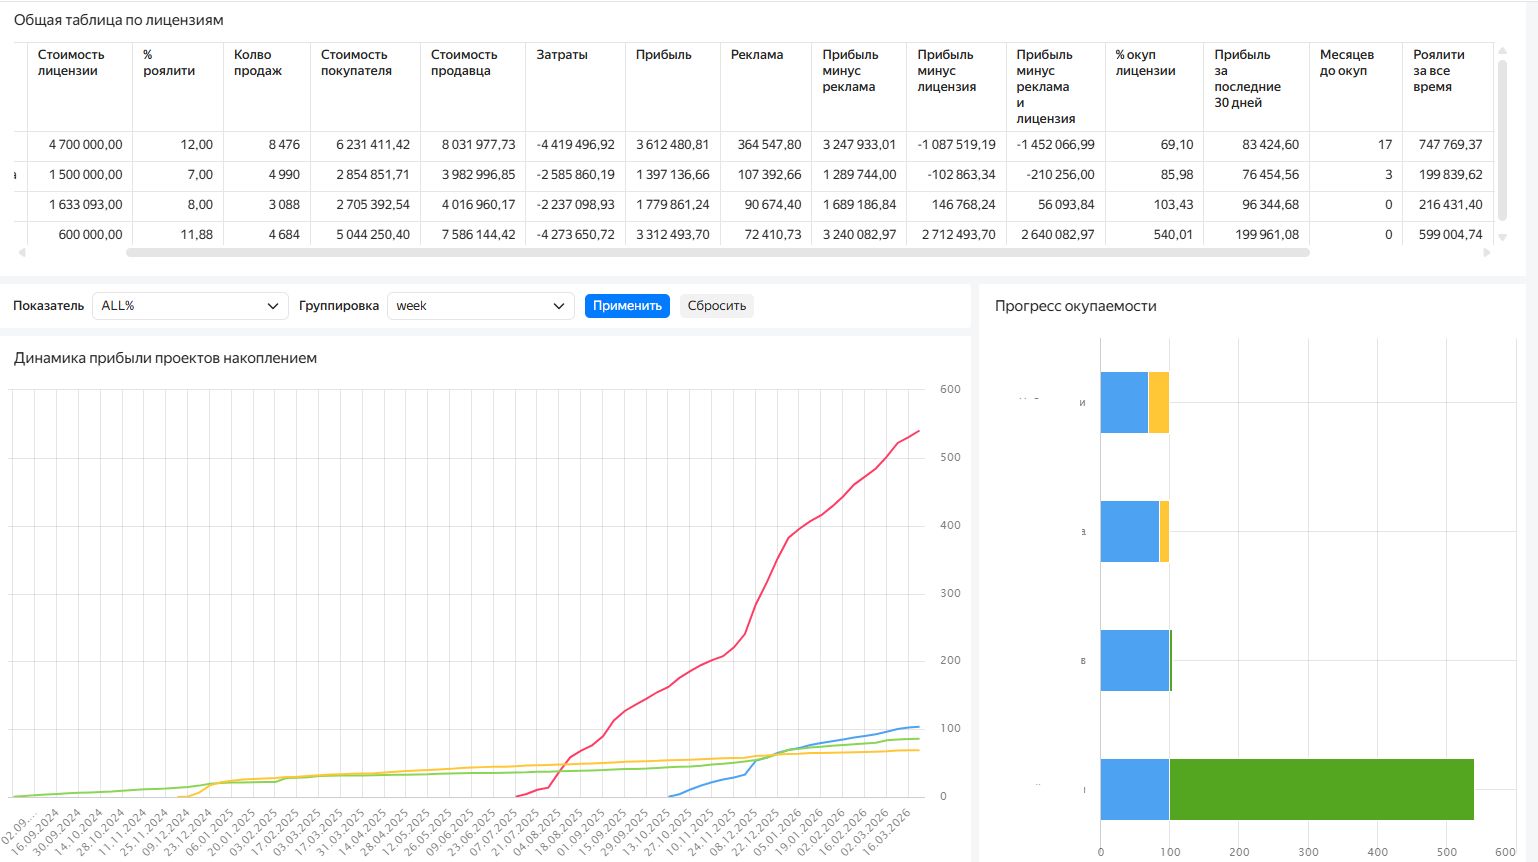Click the table's scroll up arrow
This screenshot has height=862, width=1538.
click(x=1502, y=51)
